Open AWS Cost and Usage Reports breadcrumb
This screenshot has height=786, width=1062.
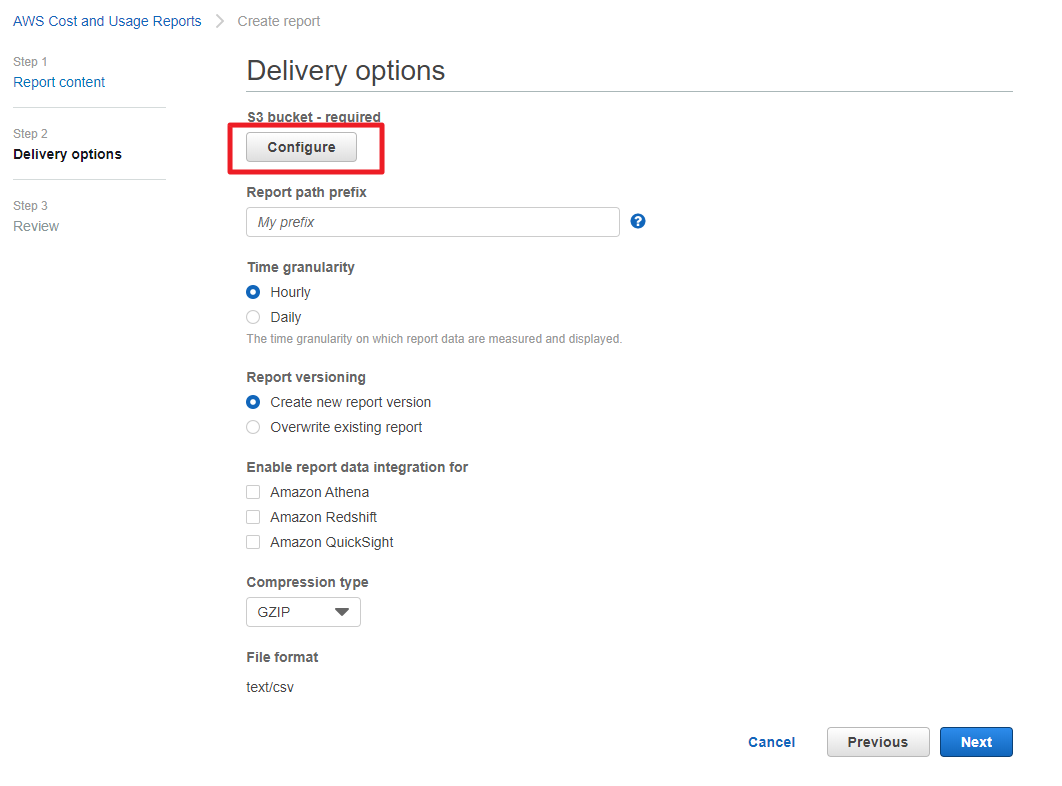pos(107,21)
